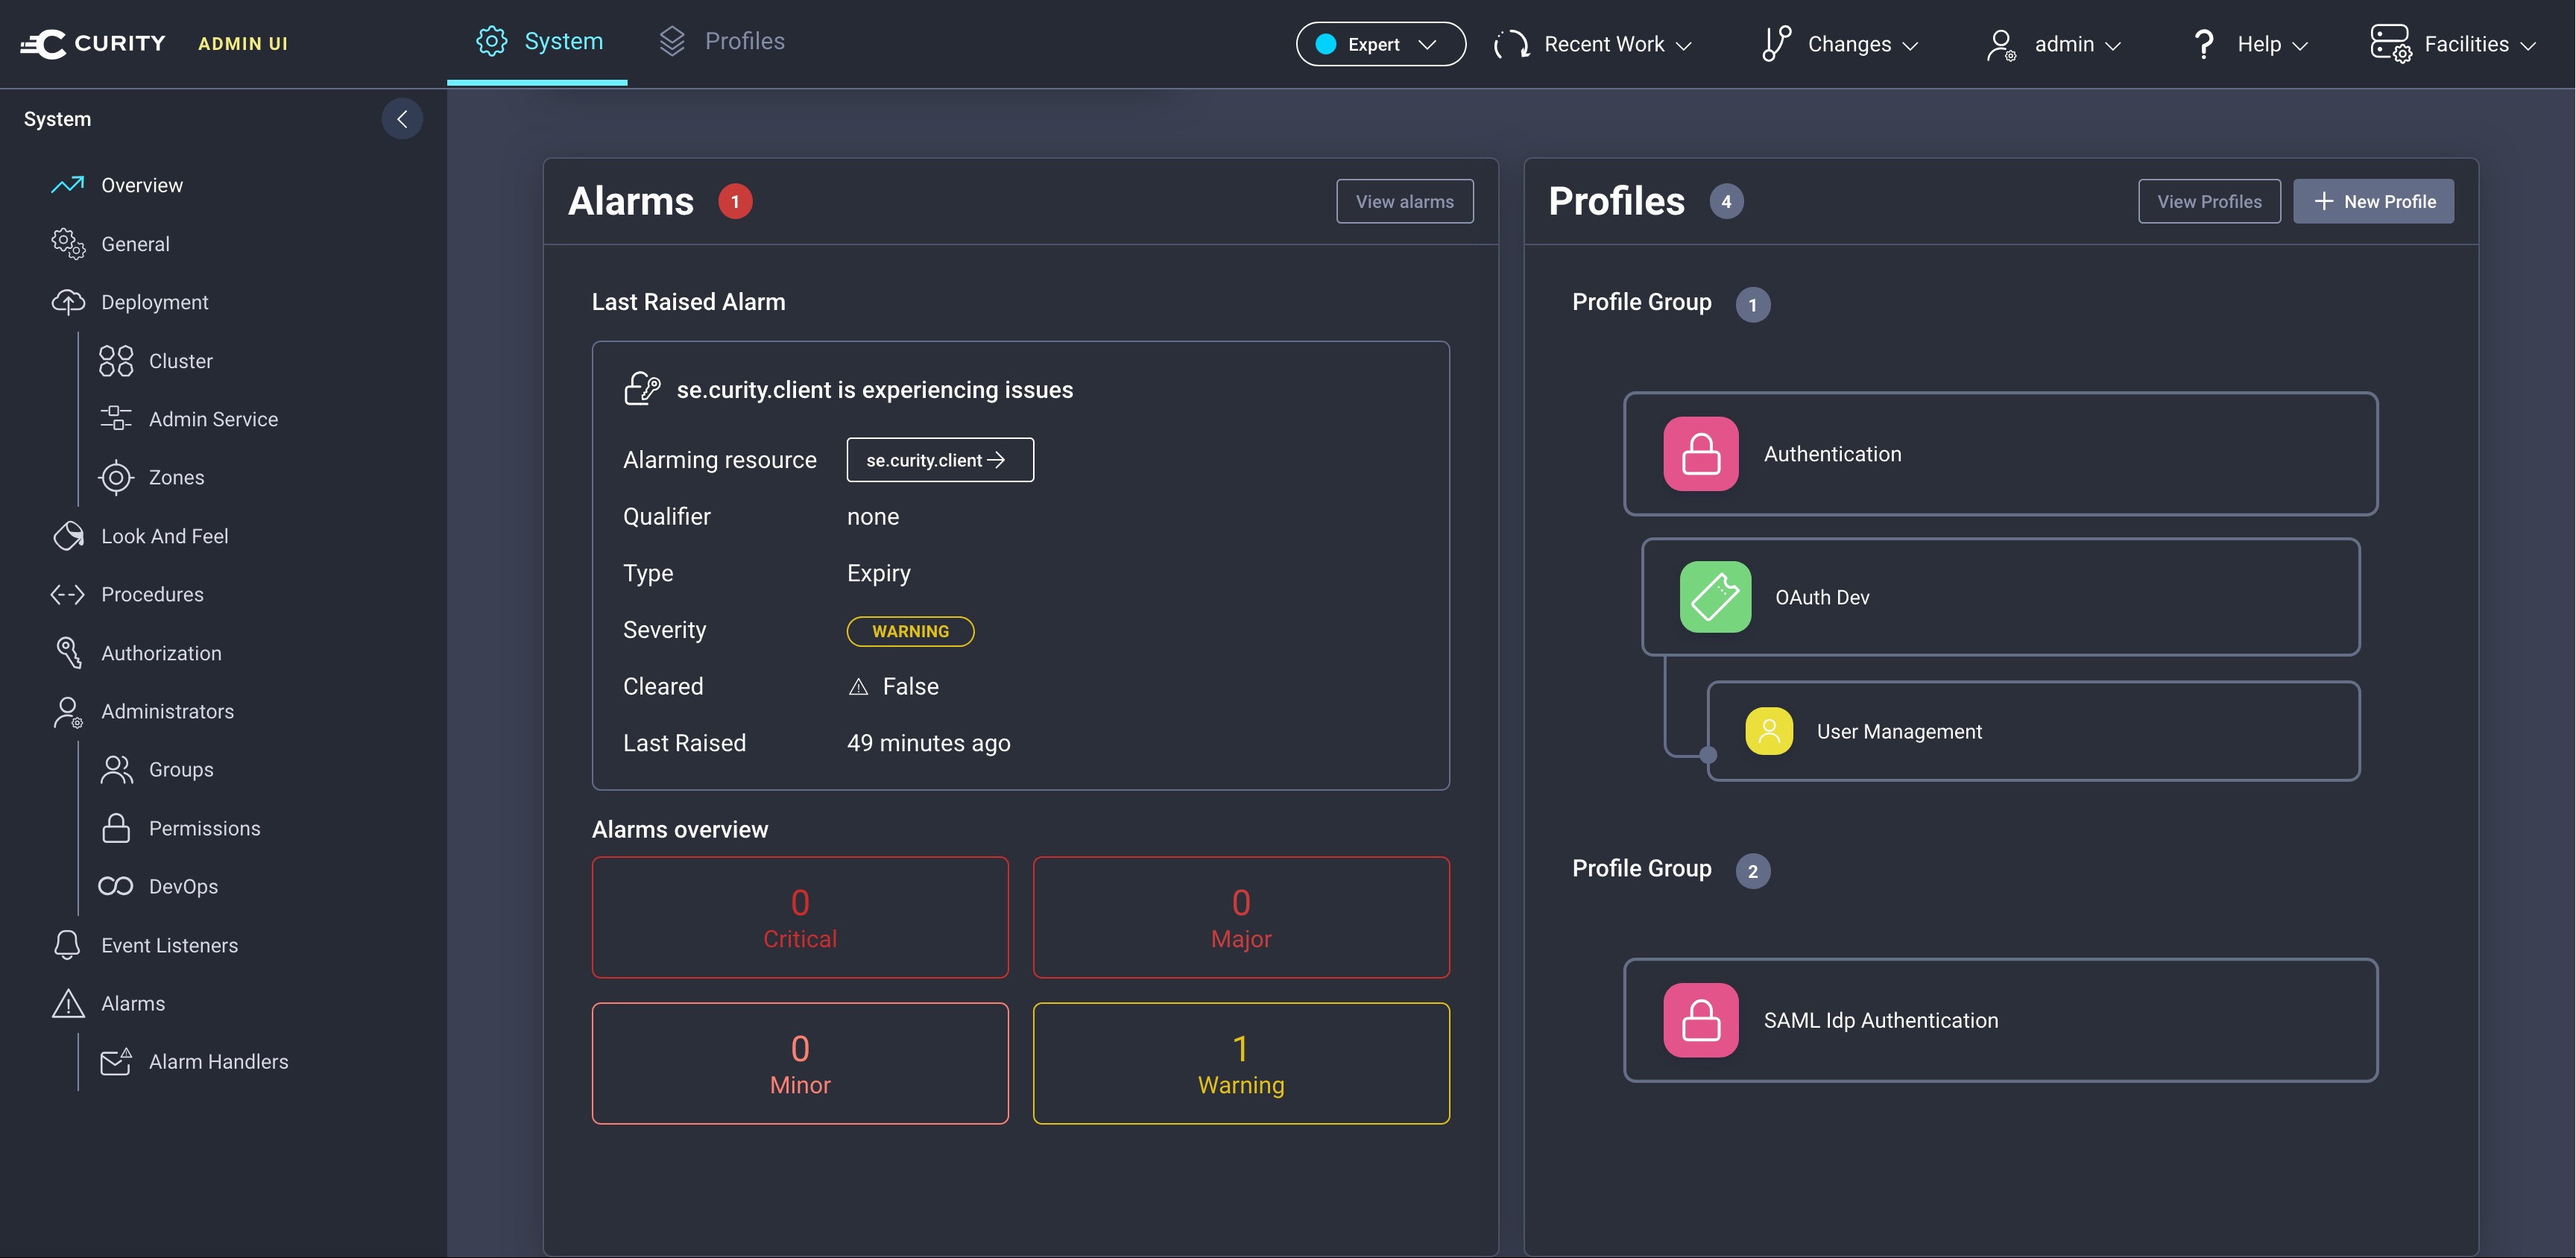Click the Administrators user-gear icon
Viewport: 2576px width, 1258px height.
pyautogui.click(x=68, y=712)
